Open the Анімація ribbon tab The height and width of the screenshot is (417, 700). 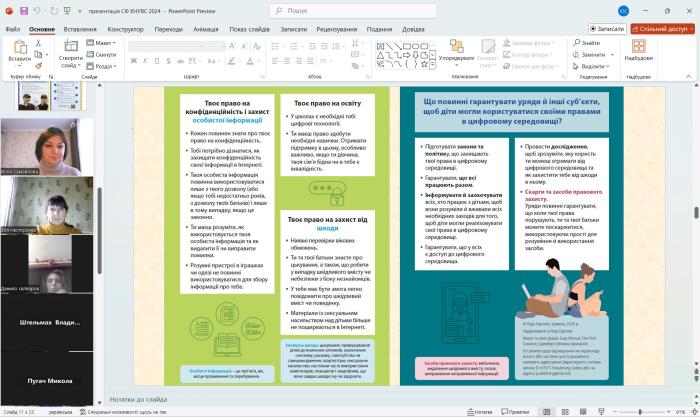click(205, 29)
